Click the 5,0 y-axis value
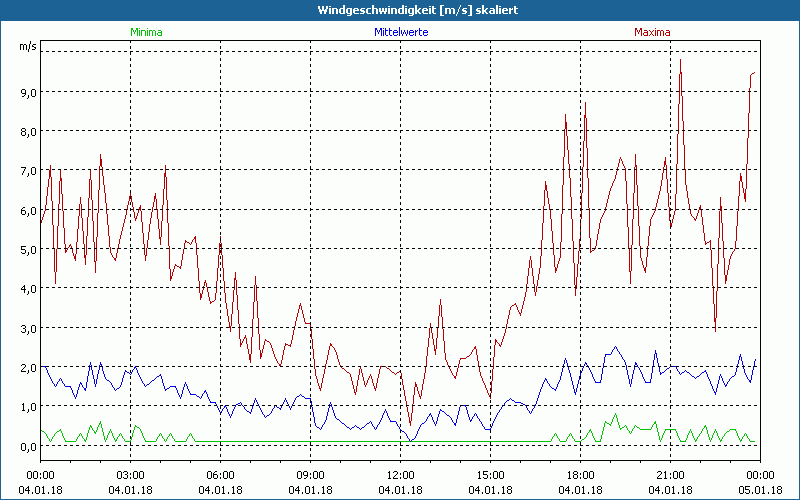This screenshot has width=800, height=500. click(x=28, y=249)
